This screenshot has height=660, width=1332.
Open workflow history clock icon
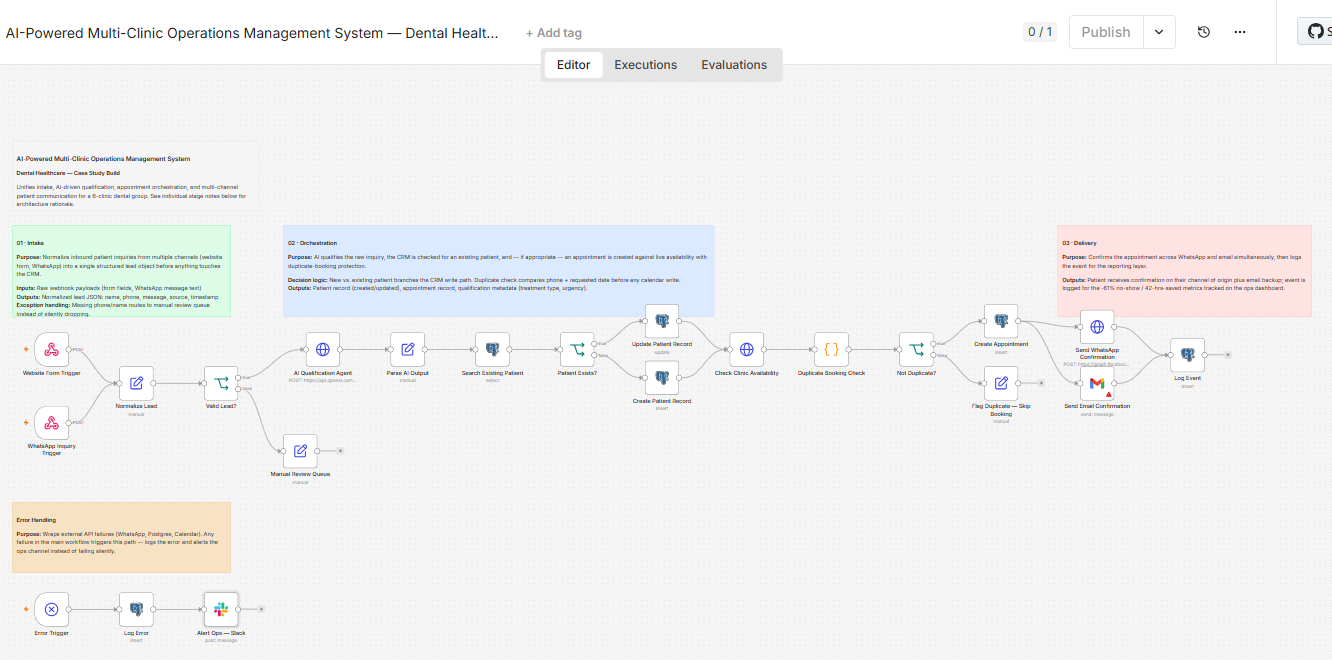click(x=1204, y=32)
